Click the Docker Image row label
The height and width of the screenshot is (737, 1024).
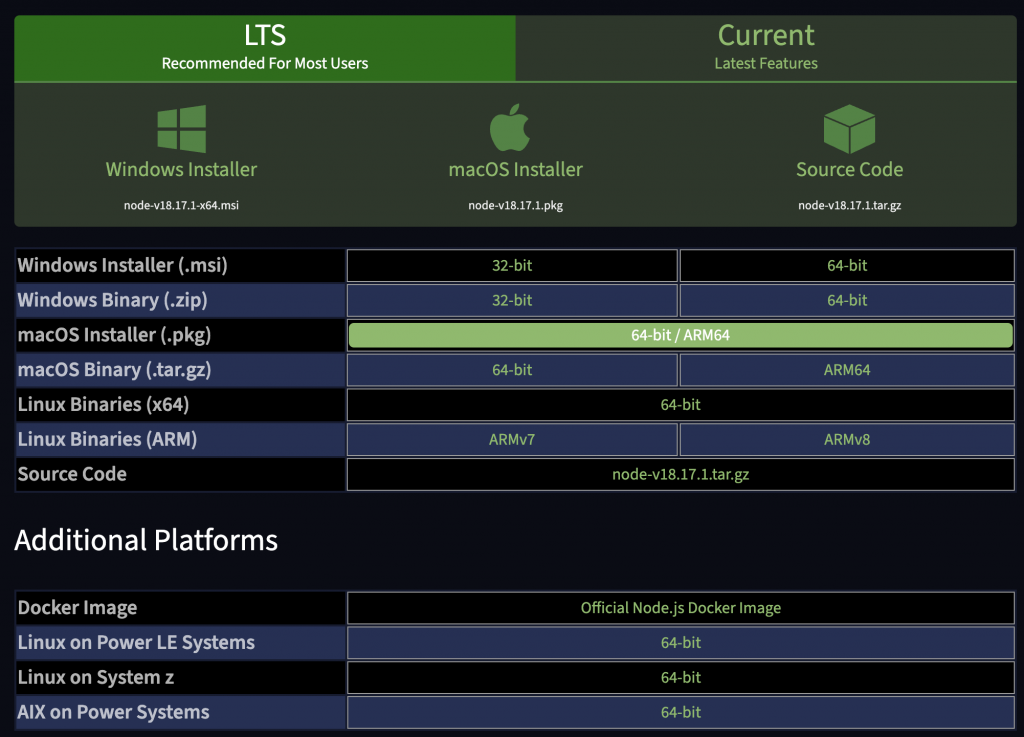(77, 608)
